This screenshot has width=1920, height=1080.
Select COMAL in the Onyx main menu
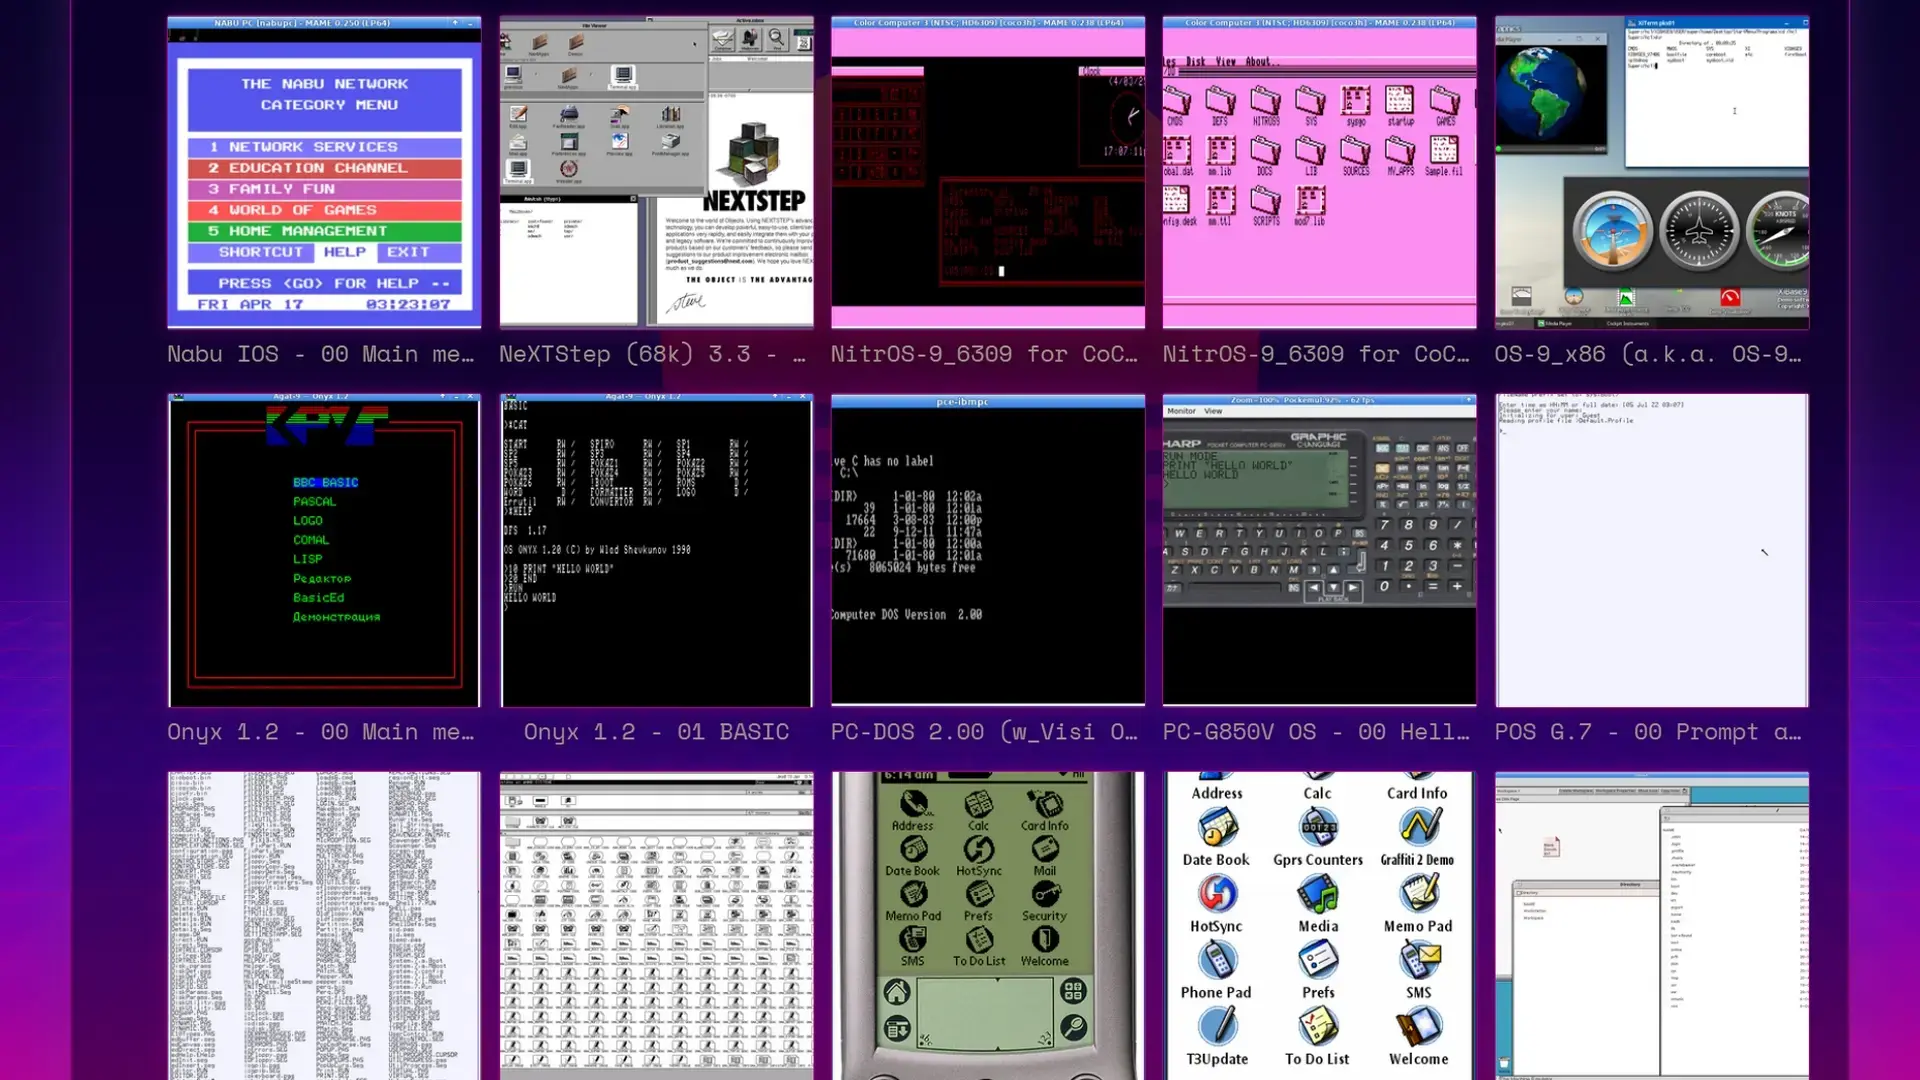(311, 540)
